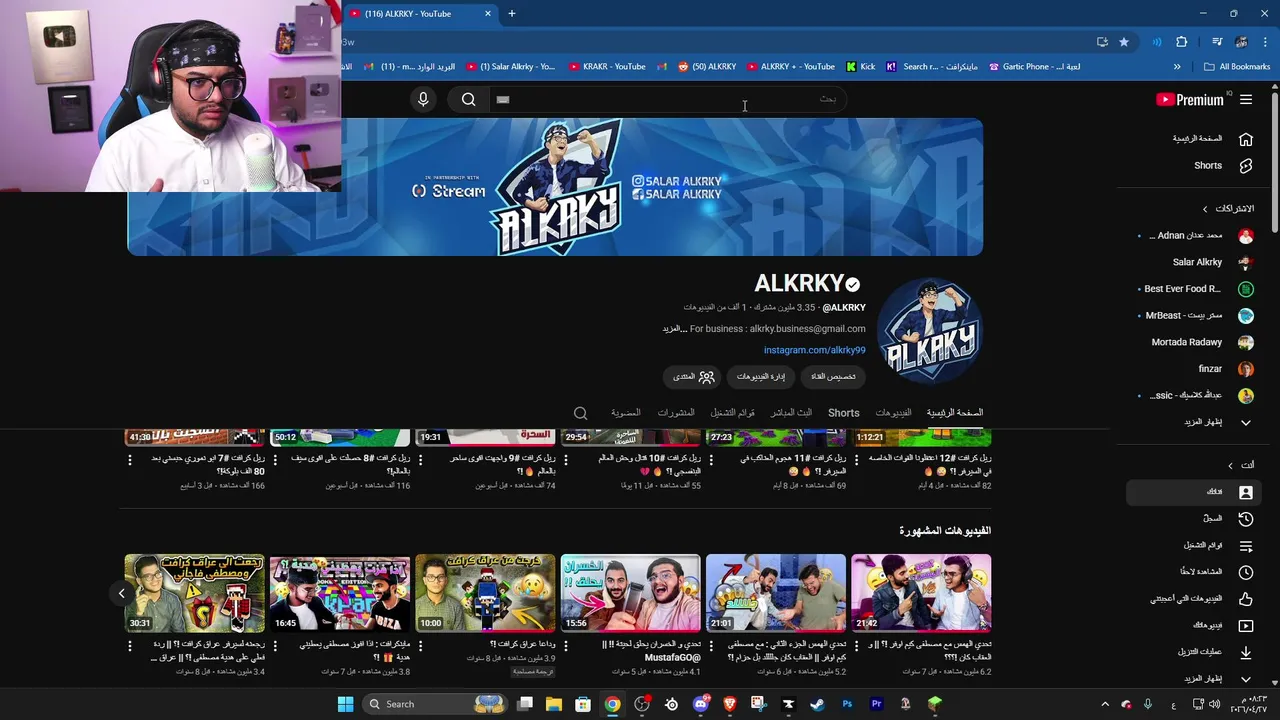Click into the YouTube search field

pos(668,99)
